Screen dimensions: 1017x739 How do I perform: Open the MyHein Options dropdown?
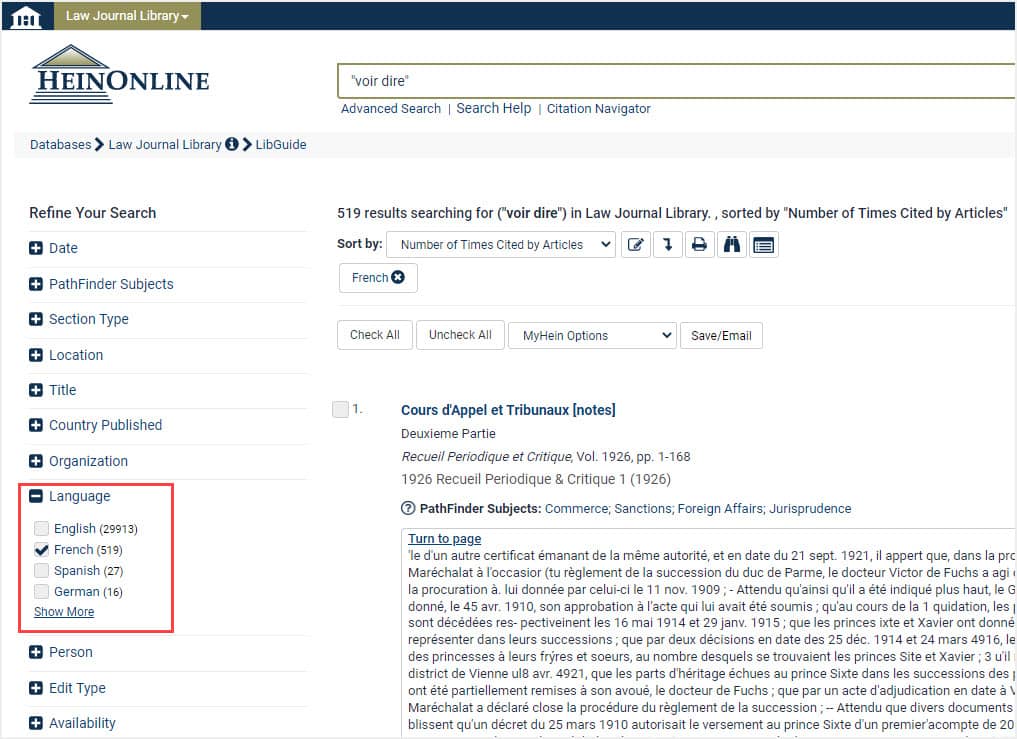coord(592,335)
